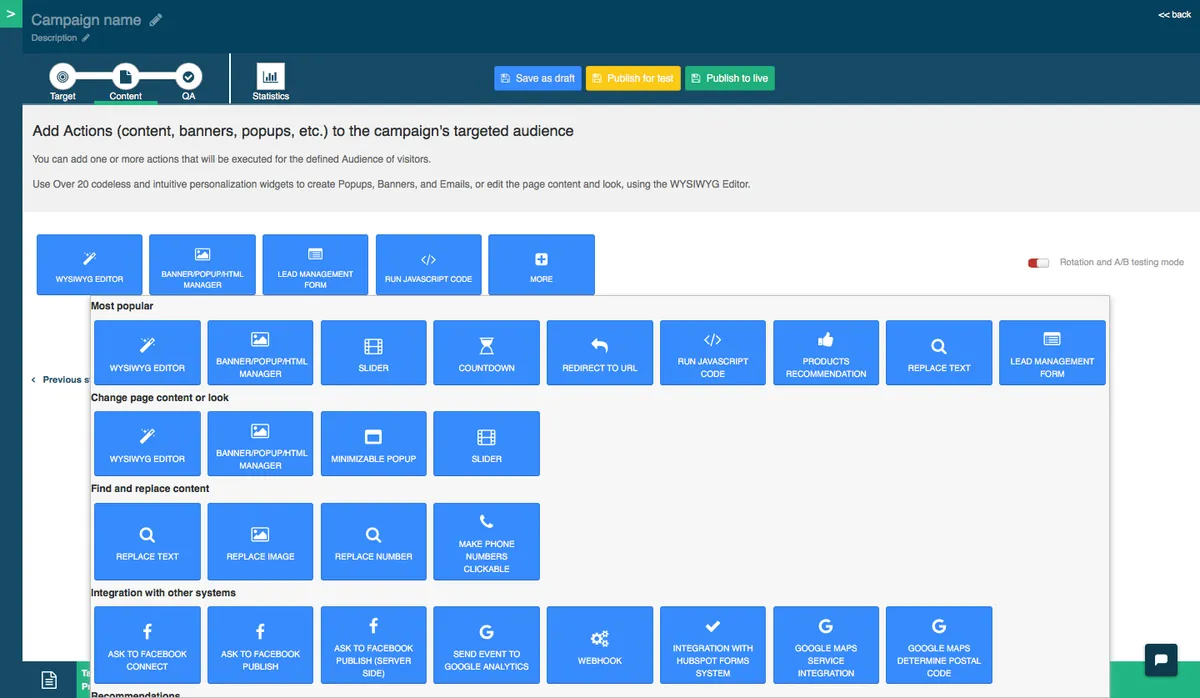Click the 'Campaign name' title text
Viewport: 1200px width, 698px height.
[x=87, y=20]
